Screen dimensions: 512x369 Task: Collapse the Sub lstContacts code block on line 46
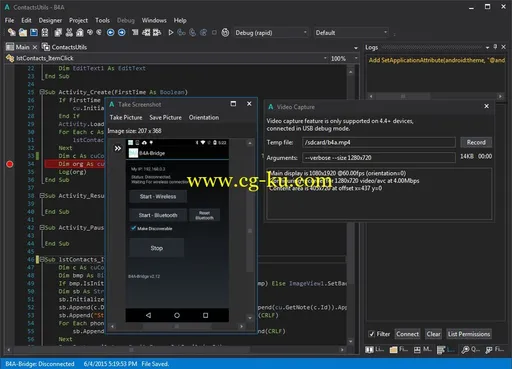pos(42,259)
